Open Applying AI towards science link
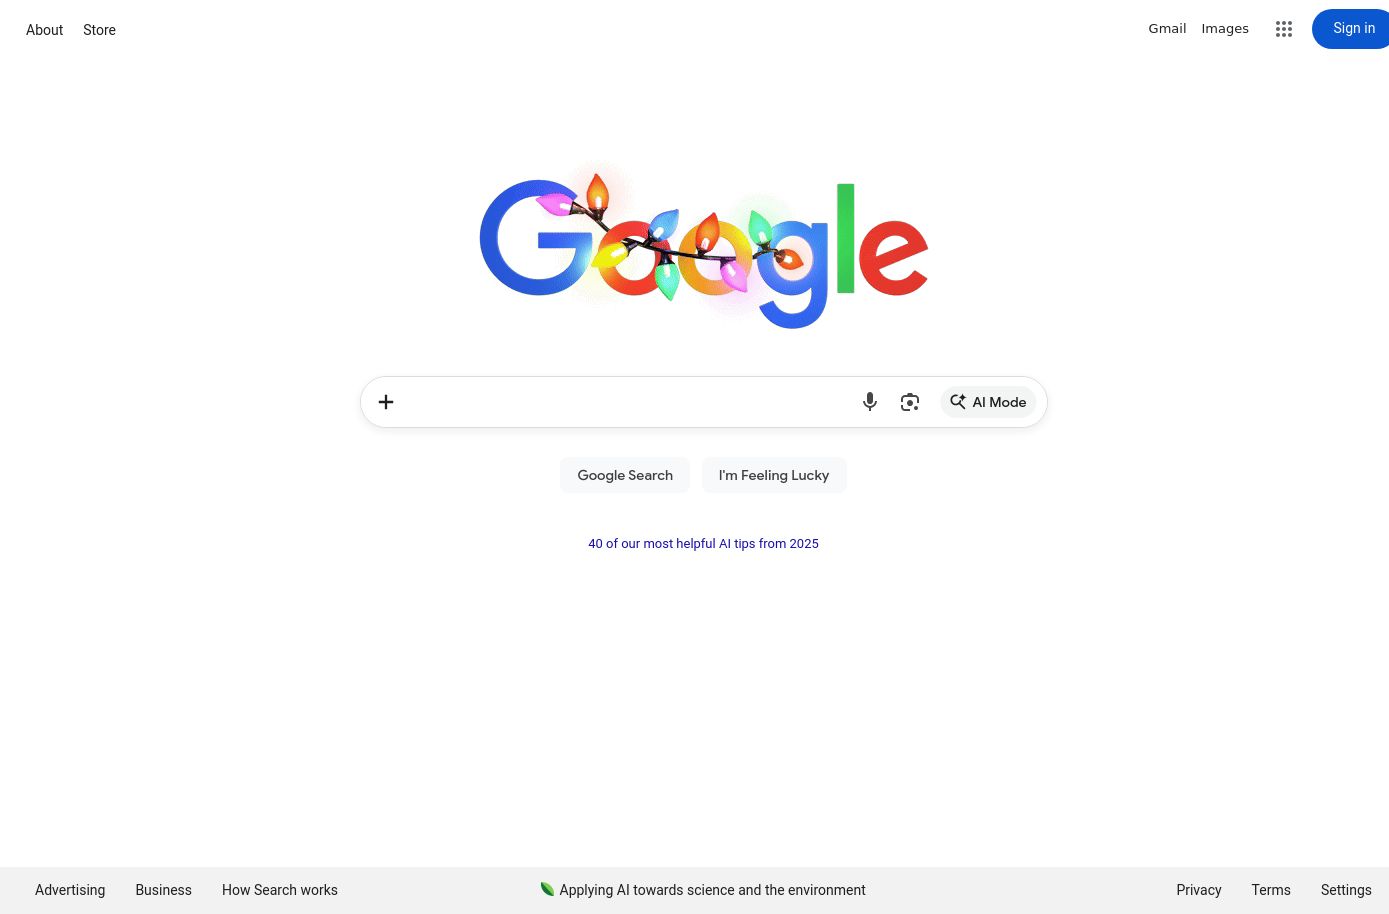Image resolution: width=1389 pixels, height=914 pixels. click(712, 890)
